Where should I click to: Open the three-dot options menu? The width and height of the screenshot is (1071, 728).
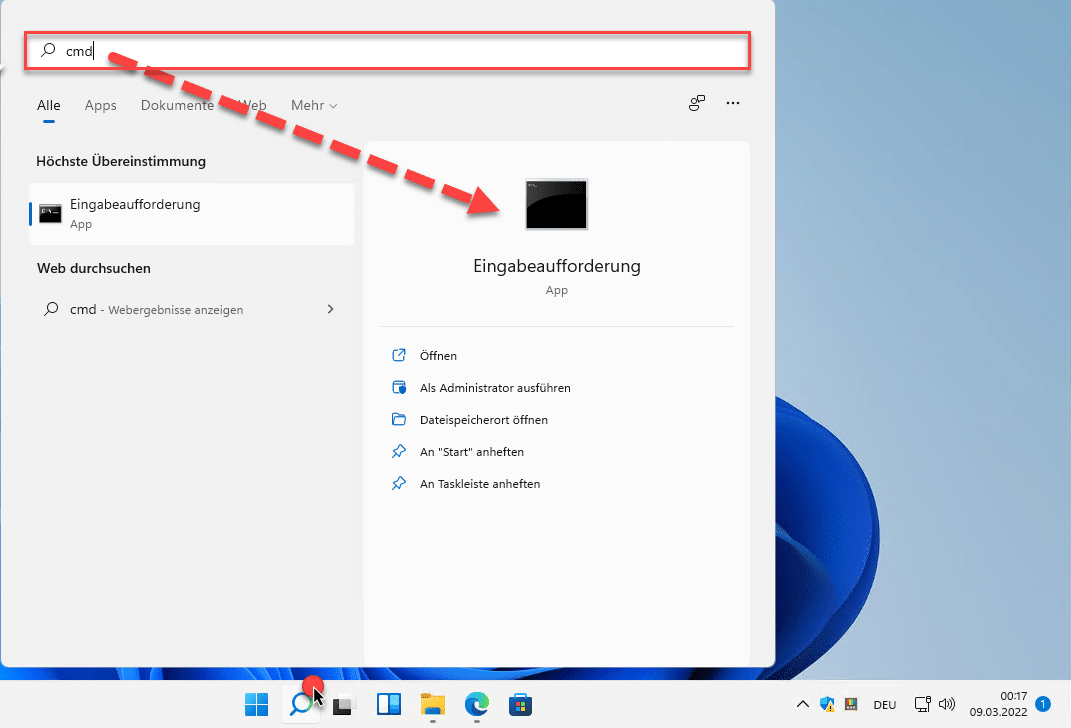click(x=733, y=103)
